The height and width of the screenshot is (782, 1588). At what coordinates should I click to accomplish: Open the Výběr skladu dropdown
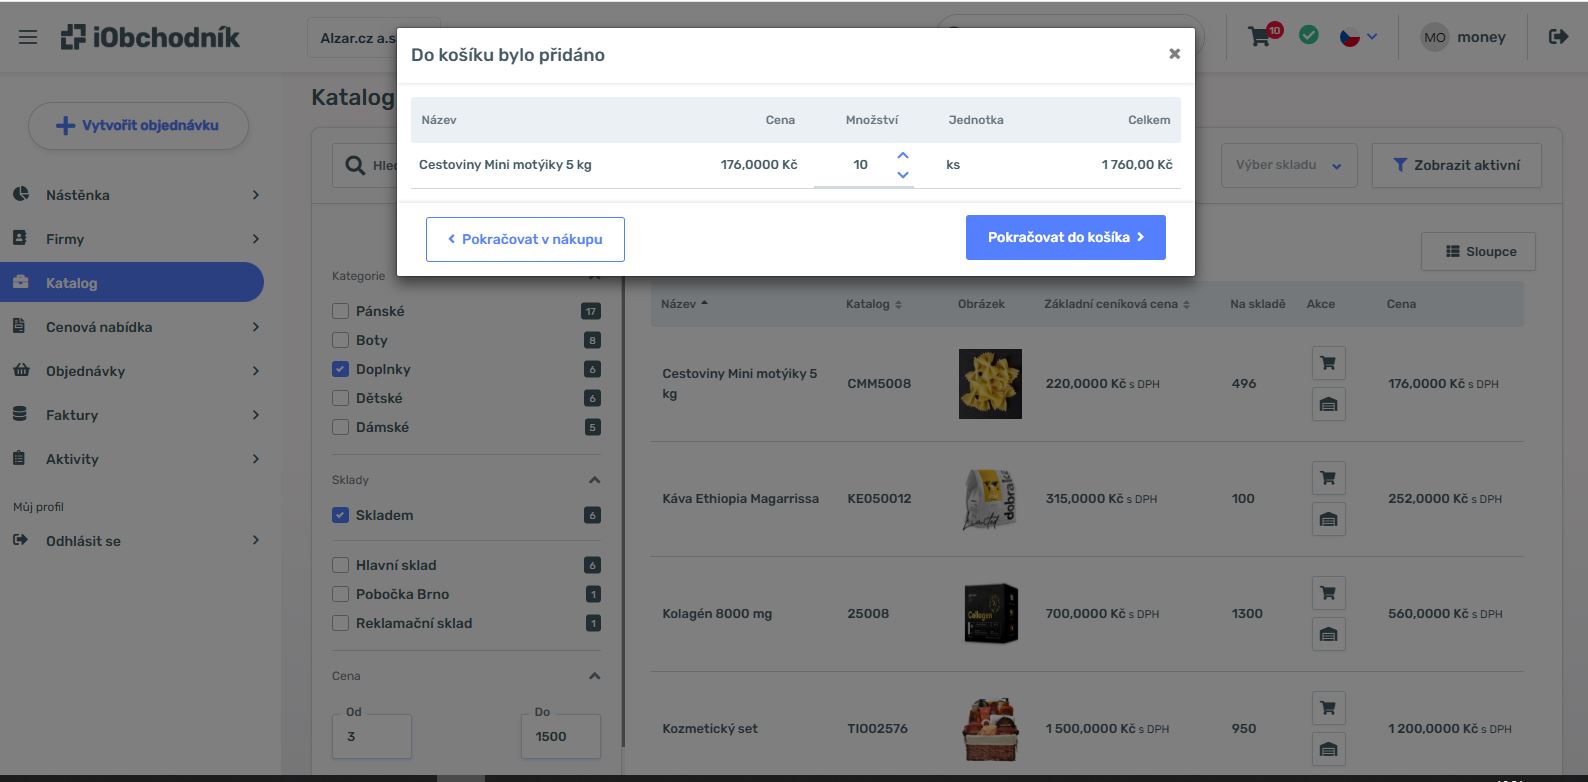pos(1288,165)
